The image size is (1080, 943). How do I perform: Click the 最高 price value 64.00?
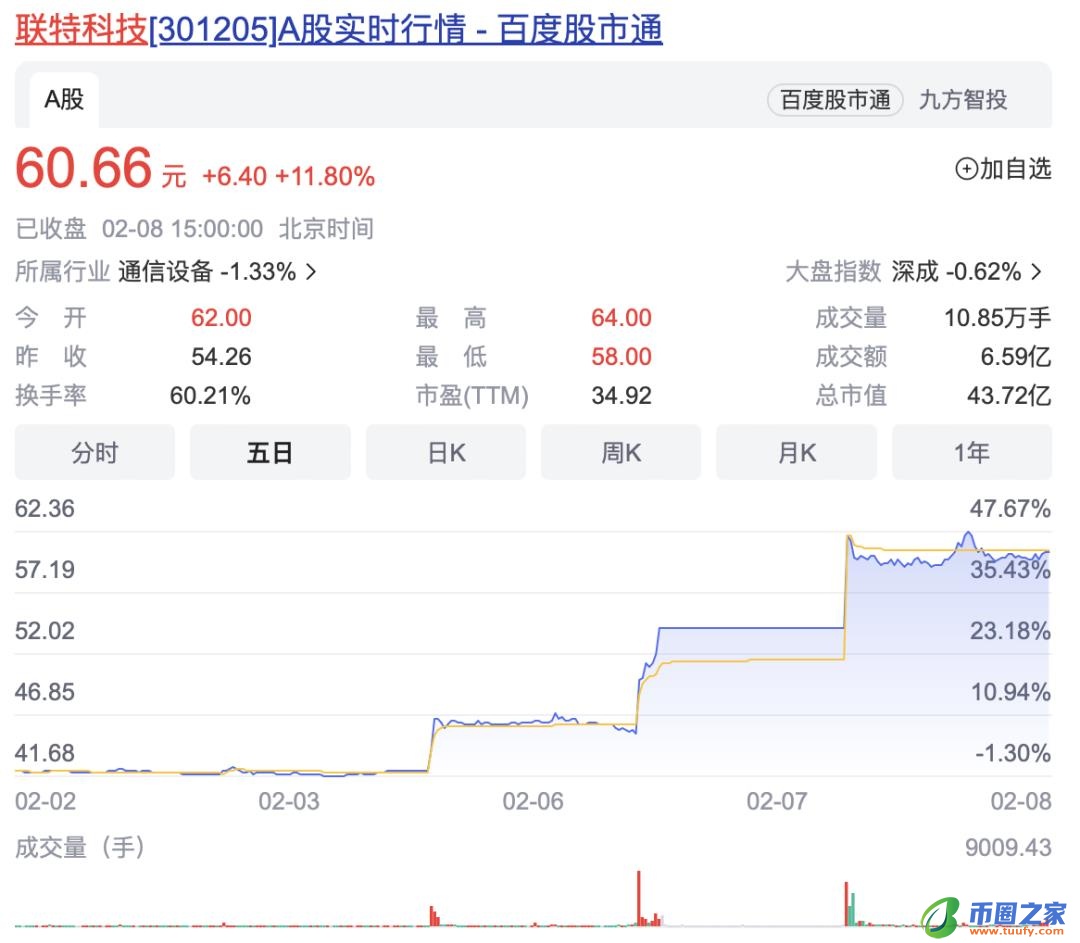point(622,317)
